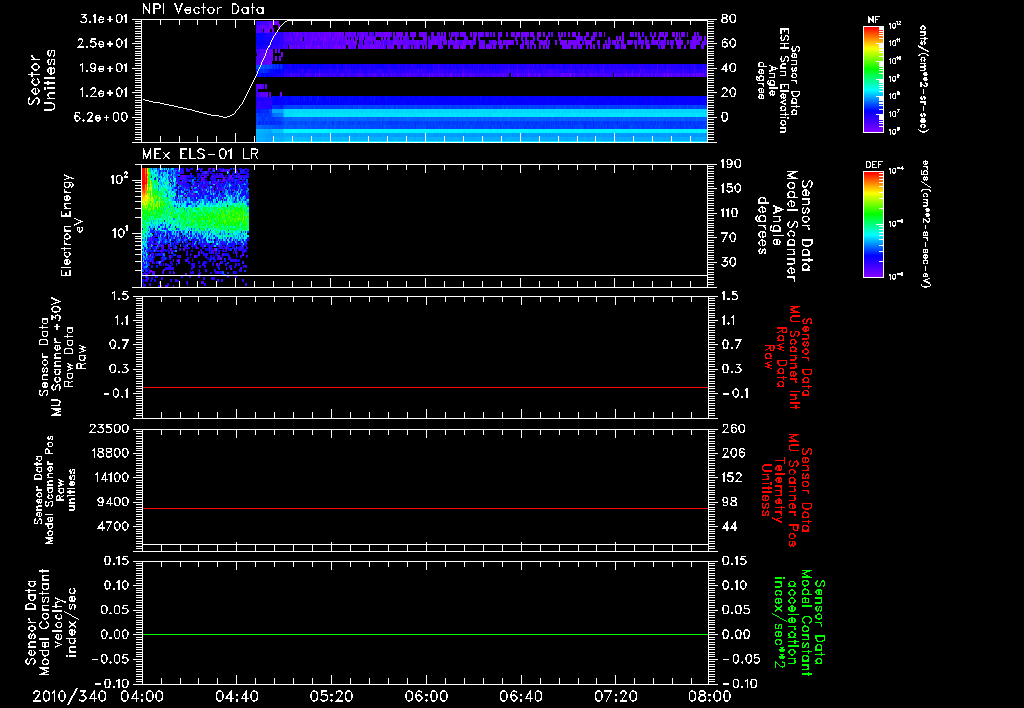The image size is (1024, 708).
Task: Click the Electron Energy eV axis label
Action: coord(71,225)
